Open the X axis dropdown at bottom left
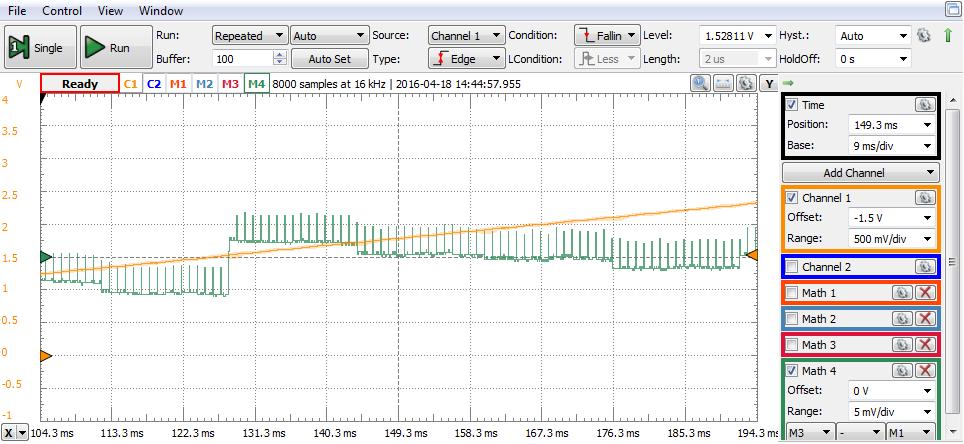Image resolution: width=964 pixels, height=444 pixels. 15,432
